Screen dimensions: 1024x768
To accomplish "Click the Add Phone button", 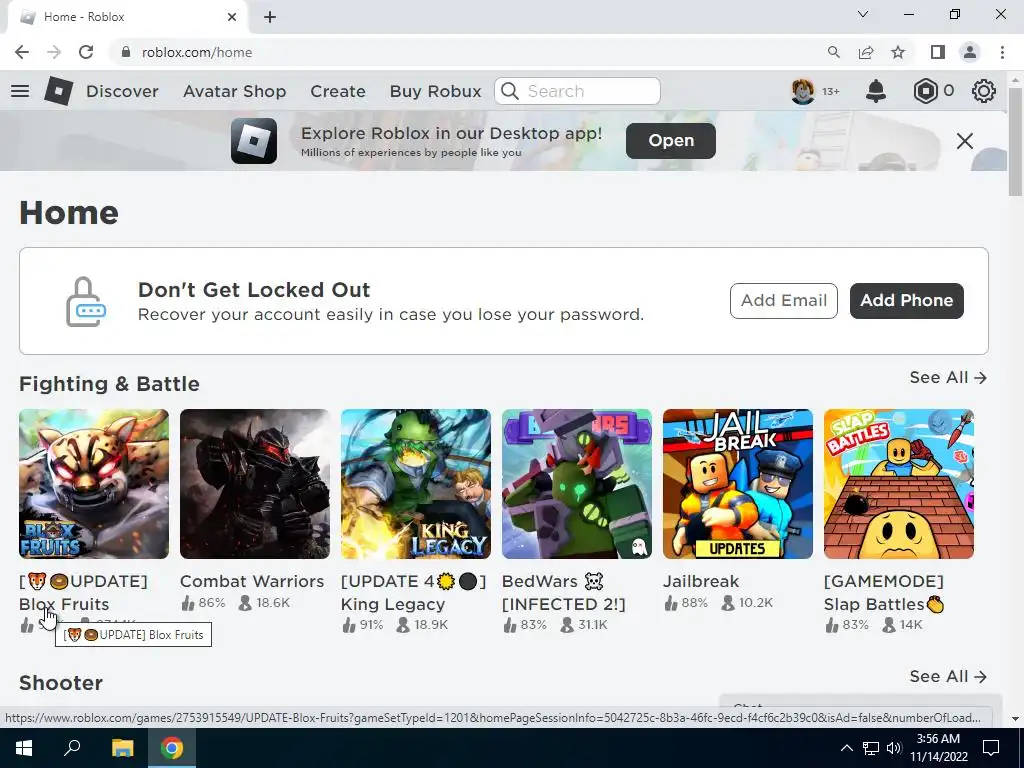I will click(x=906, y=300).
